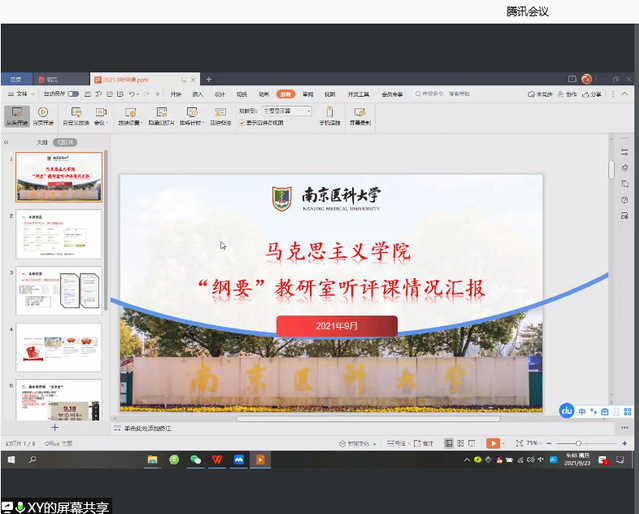This screenshot has width=639, height=514.
Task: Open the Windows Start menu
Action: (11, 460)
